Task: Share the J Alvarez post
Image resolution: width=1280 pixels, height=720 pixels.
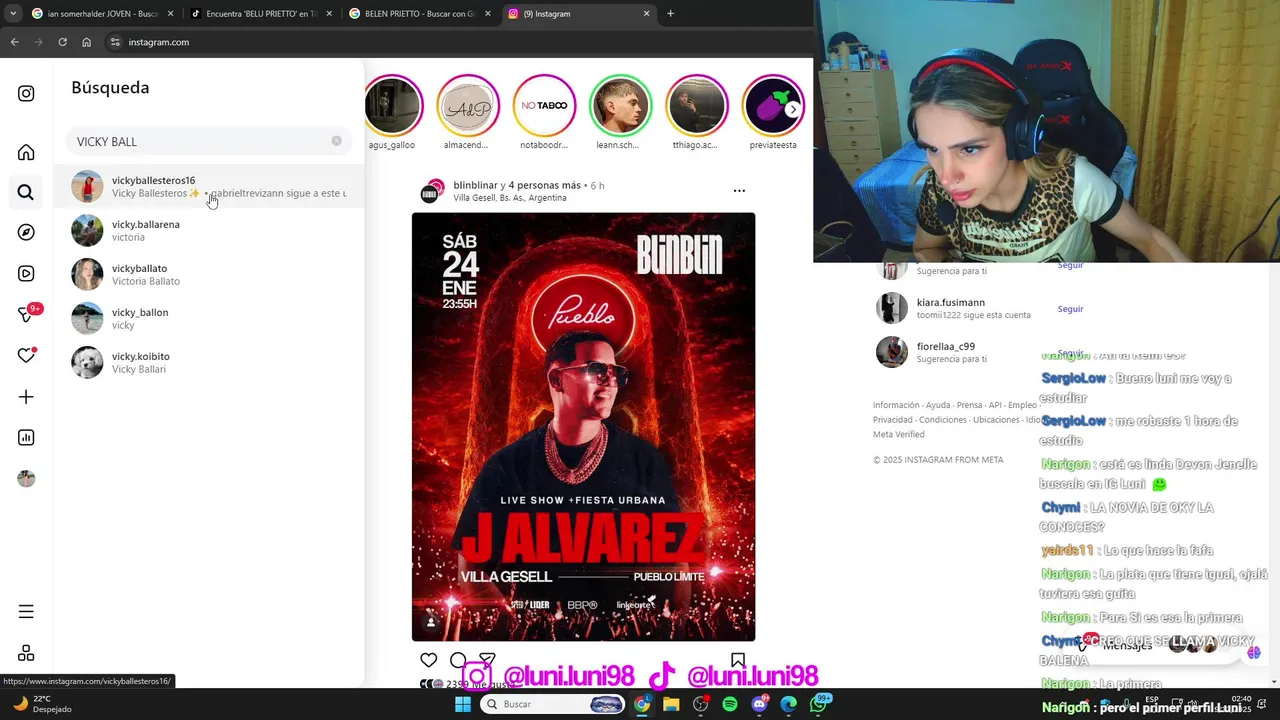Action: pos(487,660)
